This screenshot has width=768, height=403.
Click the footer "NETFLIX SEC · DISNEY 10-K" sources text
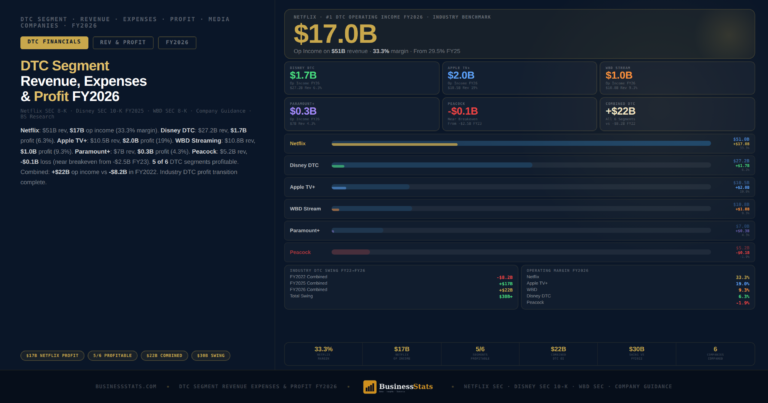(568, 387)
